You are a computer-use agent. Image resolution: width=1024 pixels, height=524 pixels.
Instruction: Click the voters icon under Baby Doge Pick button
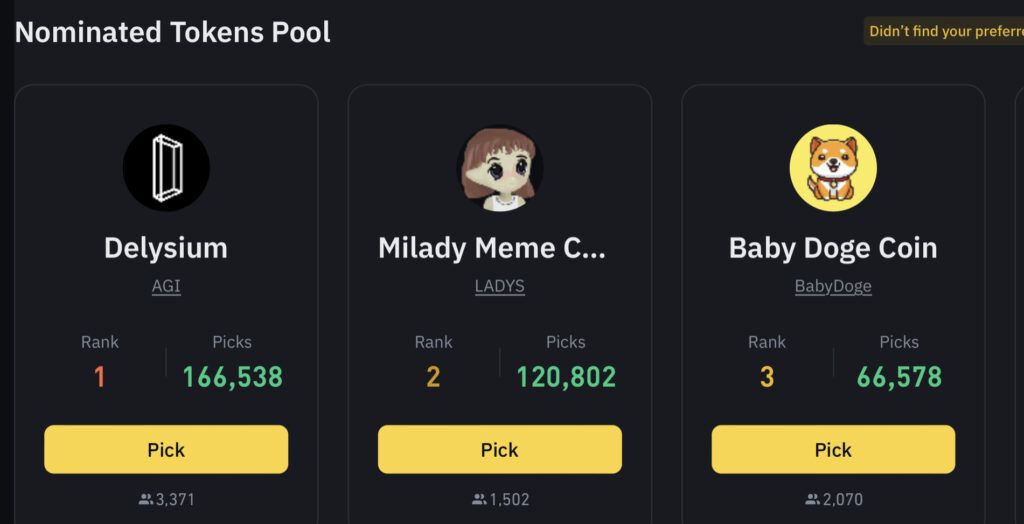(813, 500)
